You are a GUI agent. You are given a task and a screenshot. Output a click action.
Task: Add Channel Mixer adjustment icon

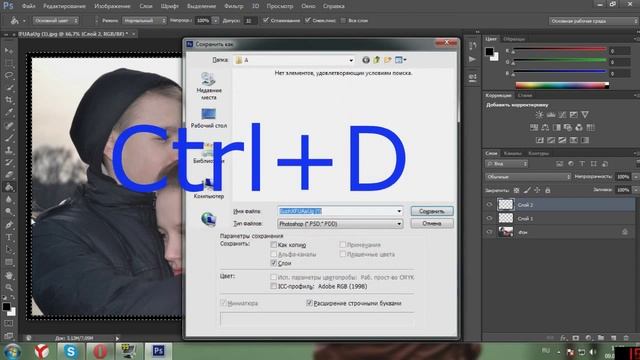pos(579,128)
